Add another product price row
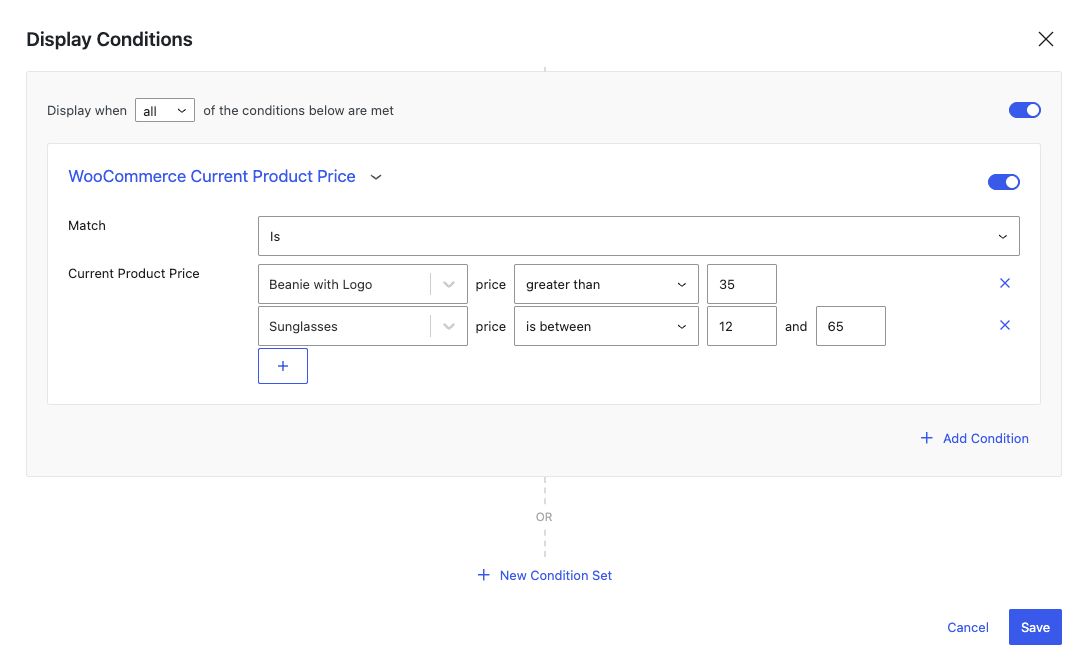Viewport: 1088px width, 672px height. pos(282,366)
